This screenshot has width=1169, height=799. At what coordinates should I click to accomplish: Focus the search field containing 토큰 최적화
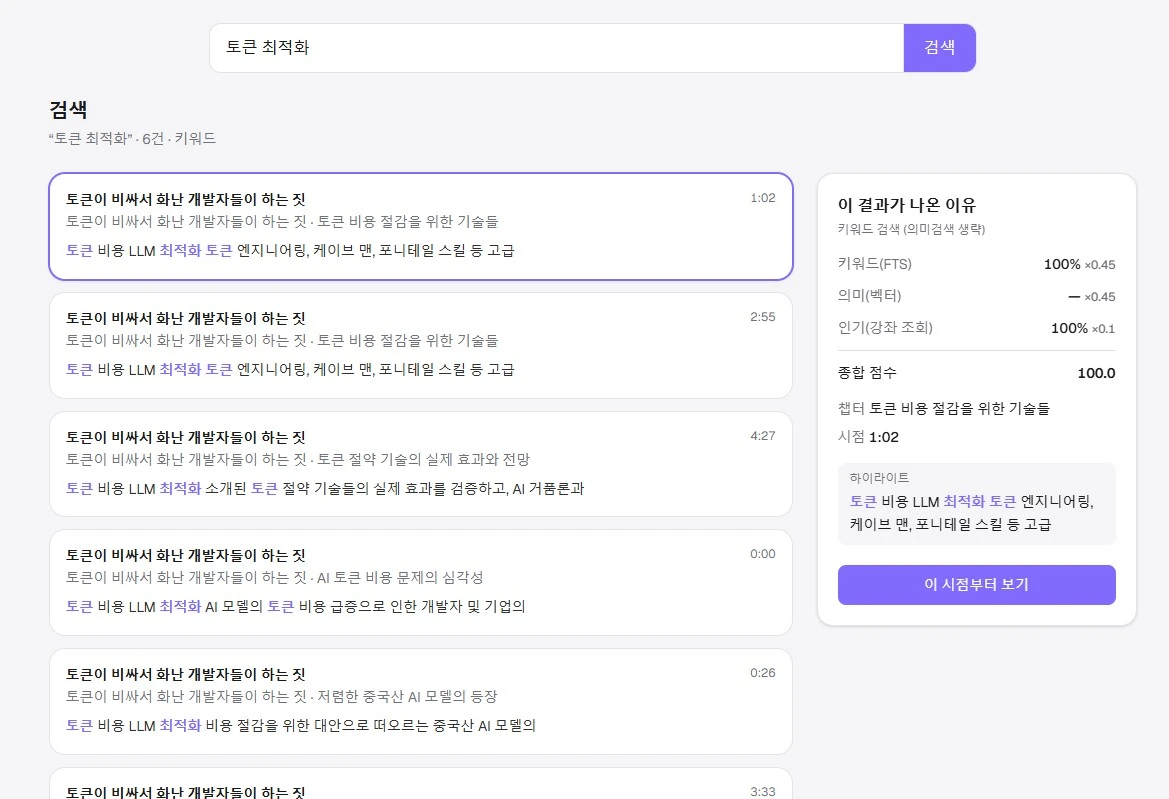(x=556, y=48)
